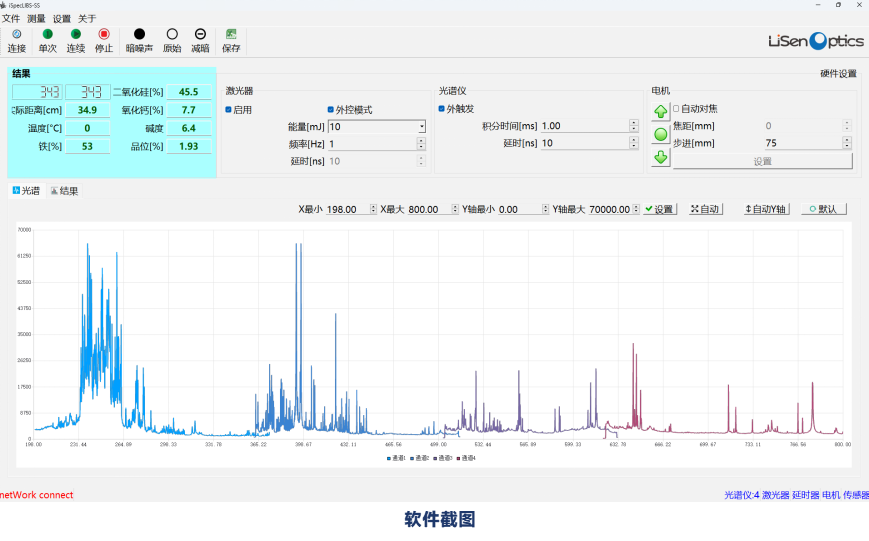
Task: Toggle the laser 启用 checkbox
Action: (229, 109)
